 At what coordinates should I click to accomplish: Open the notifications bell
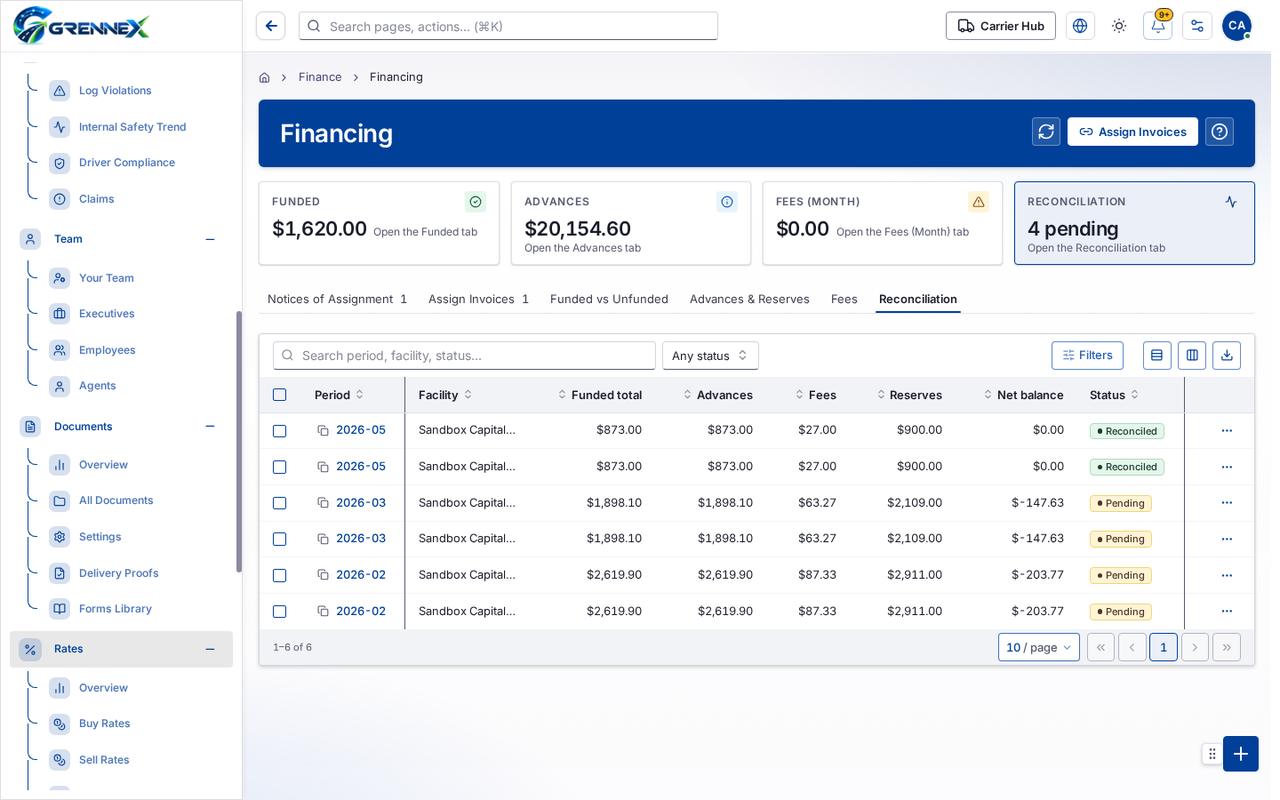point(1158,26)
